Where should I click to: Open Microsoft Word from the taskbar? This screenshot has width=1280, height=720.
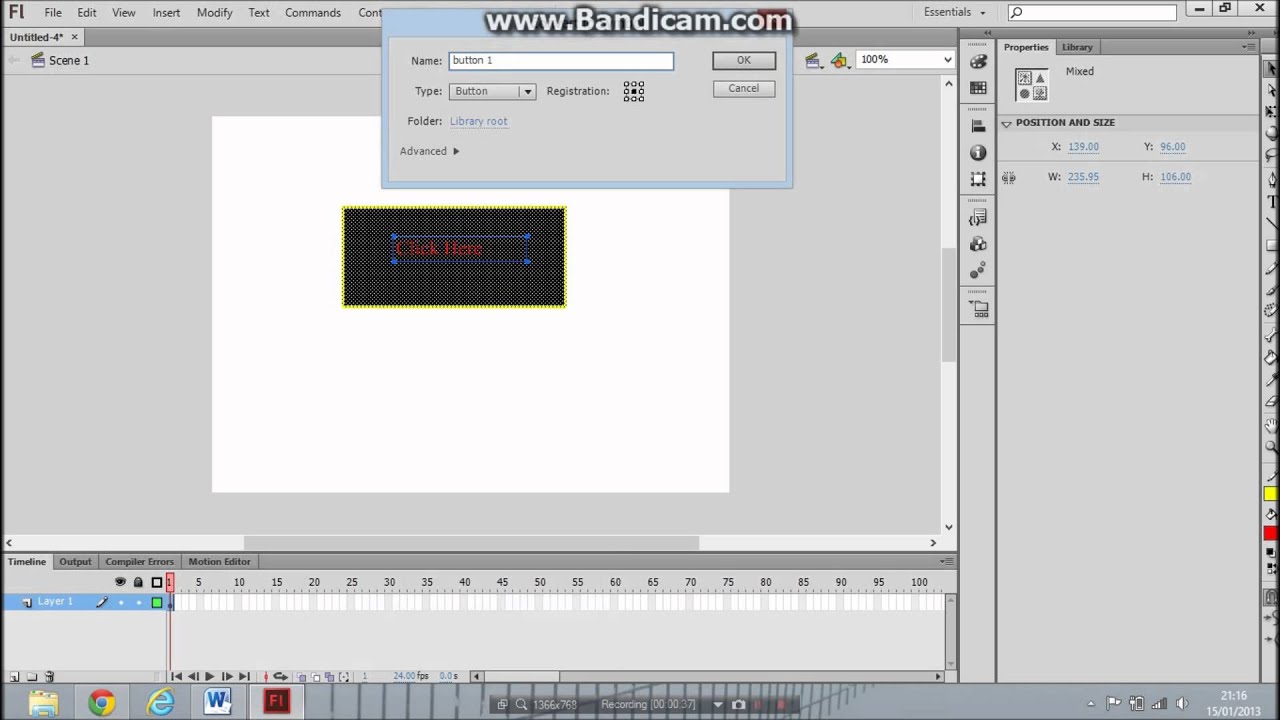pos(217,703)
